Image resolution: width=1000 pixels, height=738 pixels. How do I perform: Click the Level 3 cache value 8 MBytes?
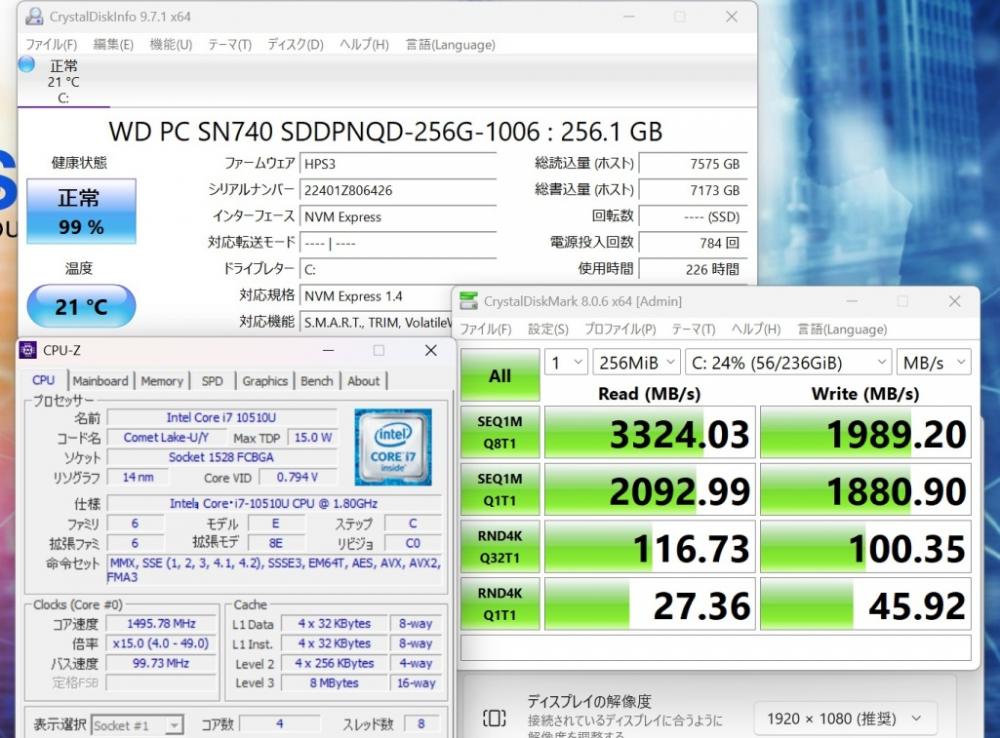pos(334,683)
